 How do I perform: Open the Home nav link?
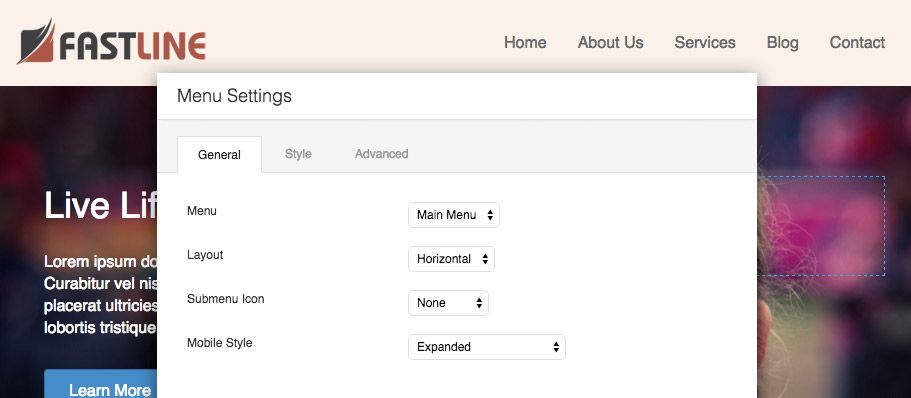pos(525,42)
